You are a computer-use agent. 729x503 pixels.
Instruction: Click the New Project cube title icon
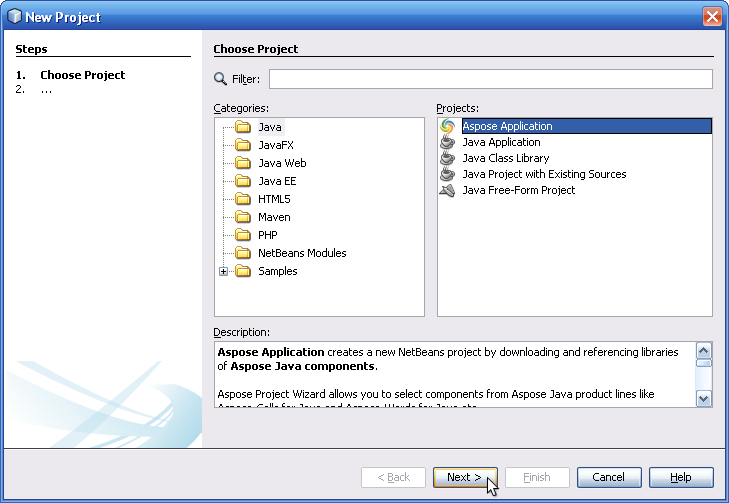[x=14, y=16]
